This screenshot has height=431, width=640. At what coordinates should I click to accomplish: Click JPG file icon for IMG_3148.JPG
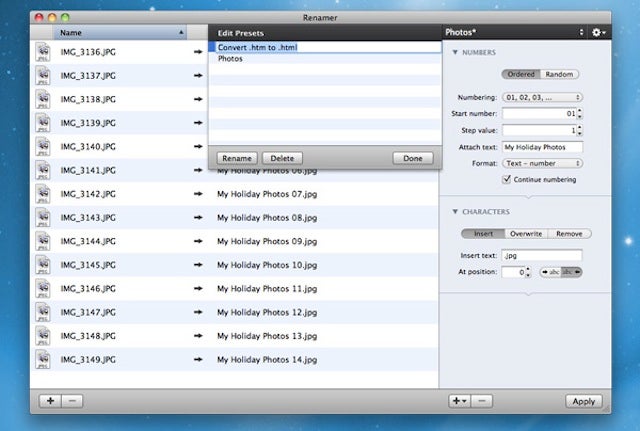pos(44,336)
